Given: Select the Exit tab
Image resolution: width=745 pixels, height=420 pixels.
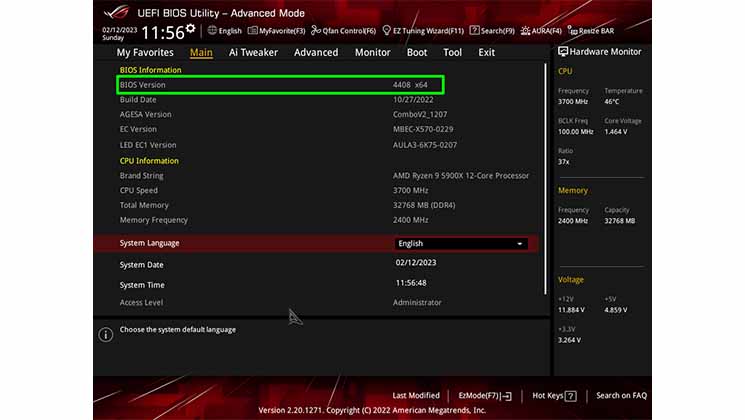Looking at the screenshot, I should click(x=487, y=52).
